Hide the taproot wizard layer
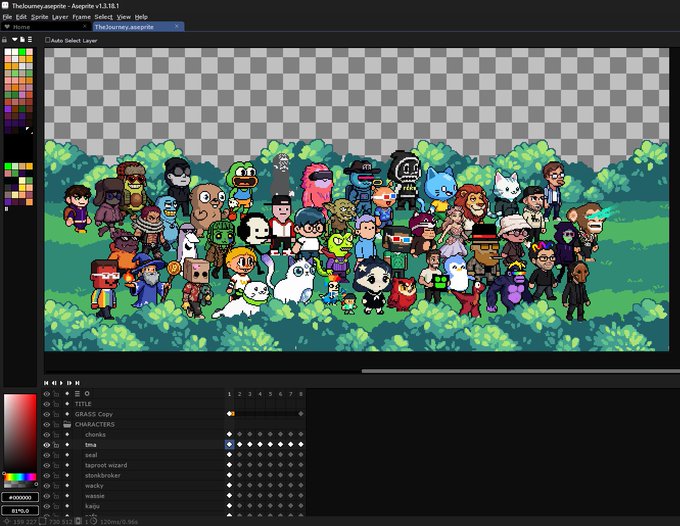The image size is (680, 526). point(46,465)
